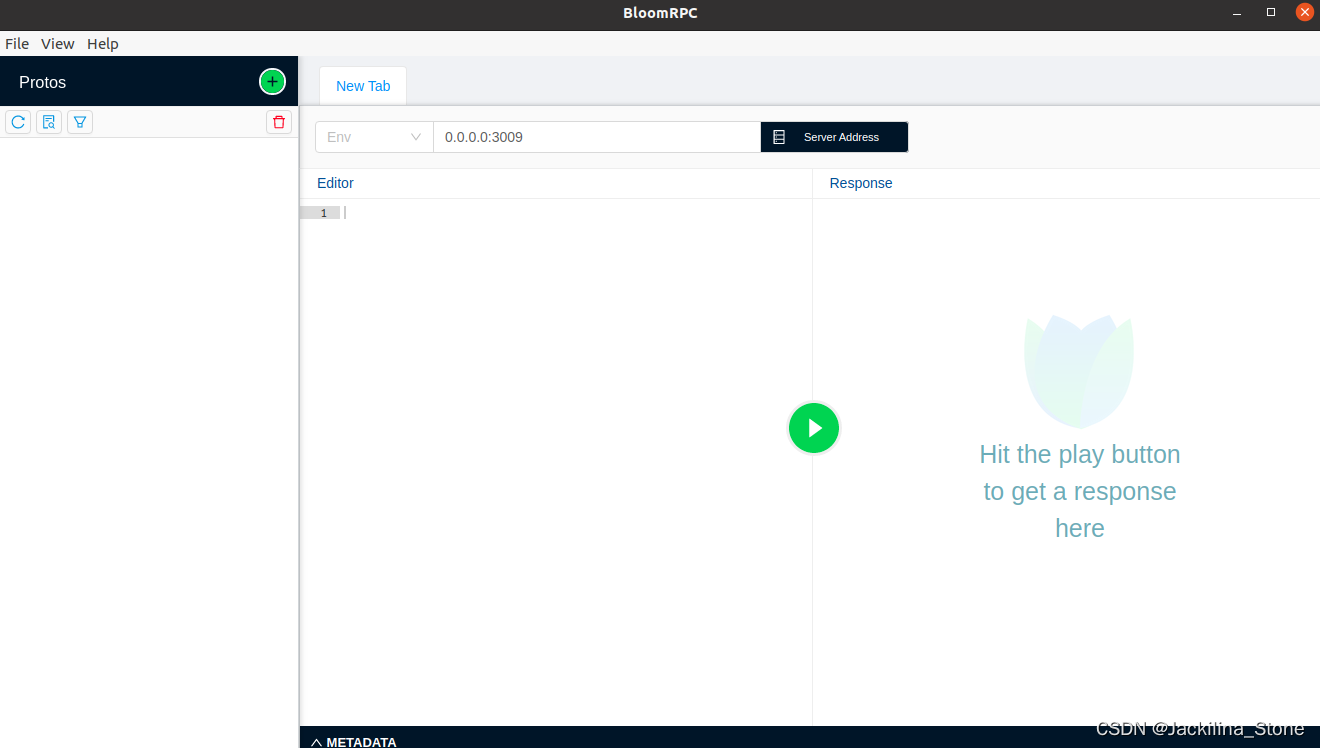Click the Server Address button
Screen dimensions: 1320x748
tap(834, 137)
